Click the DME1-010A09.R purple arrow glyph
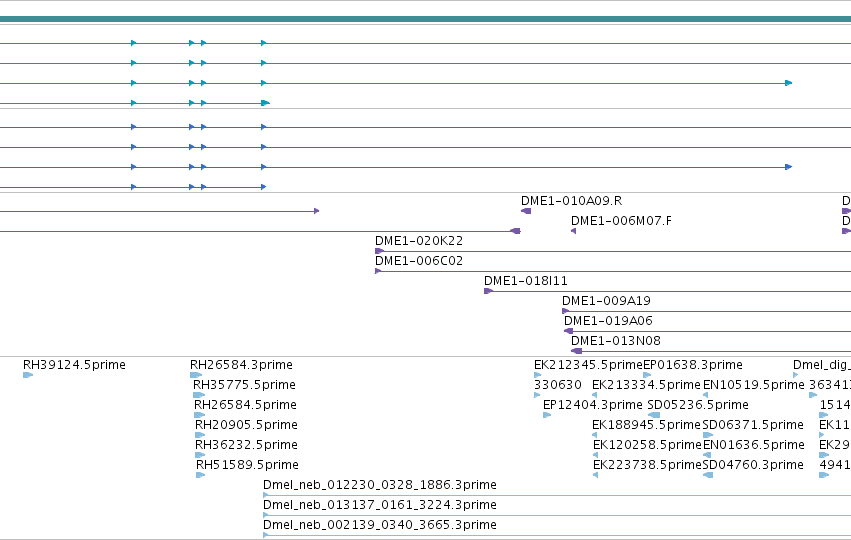851x540 pixels. pos(526,211)
